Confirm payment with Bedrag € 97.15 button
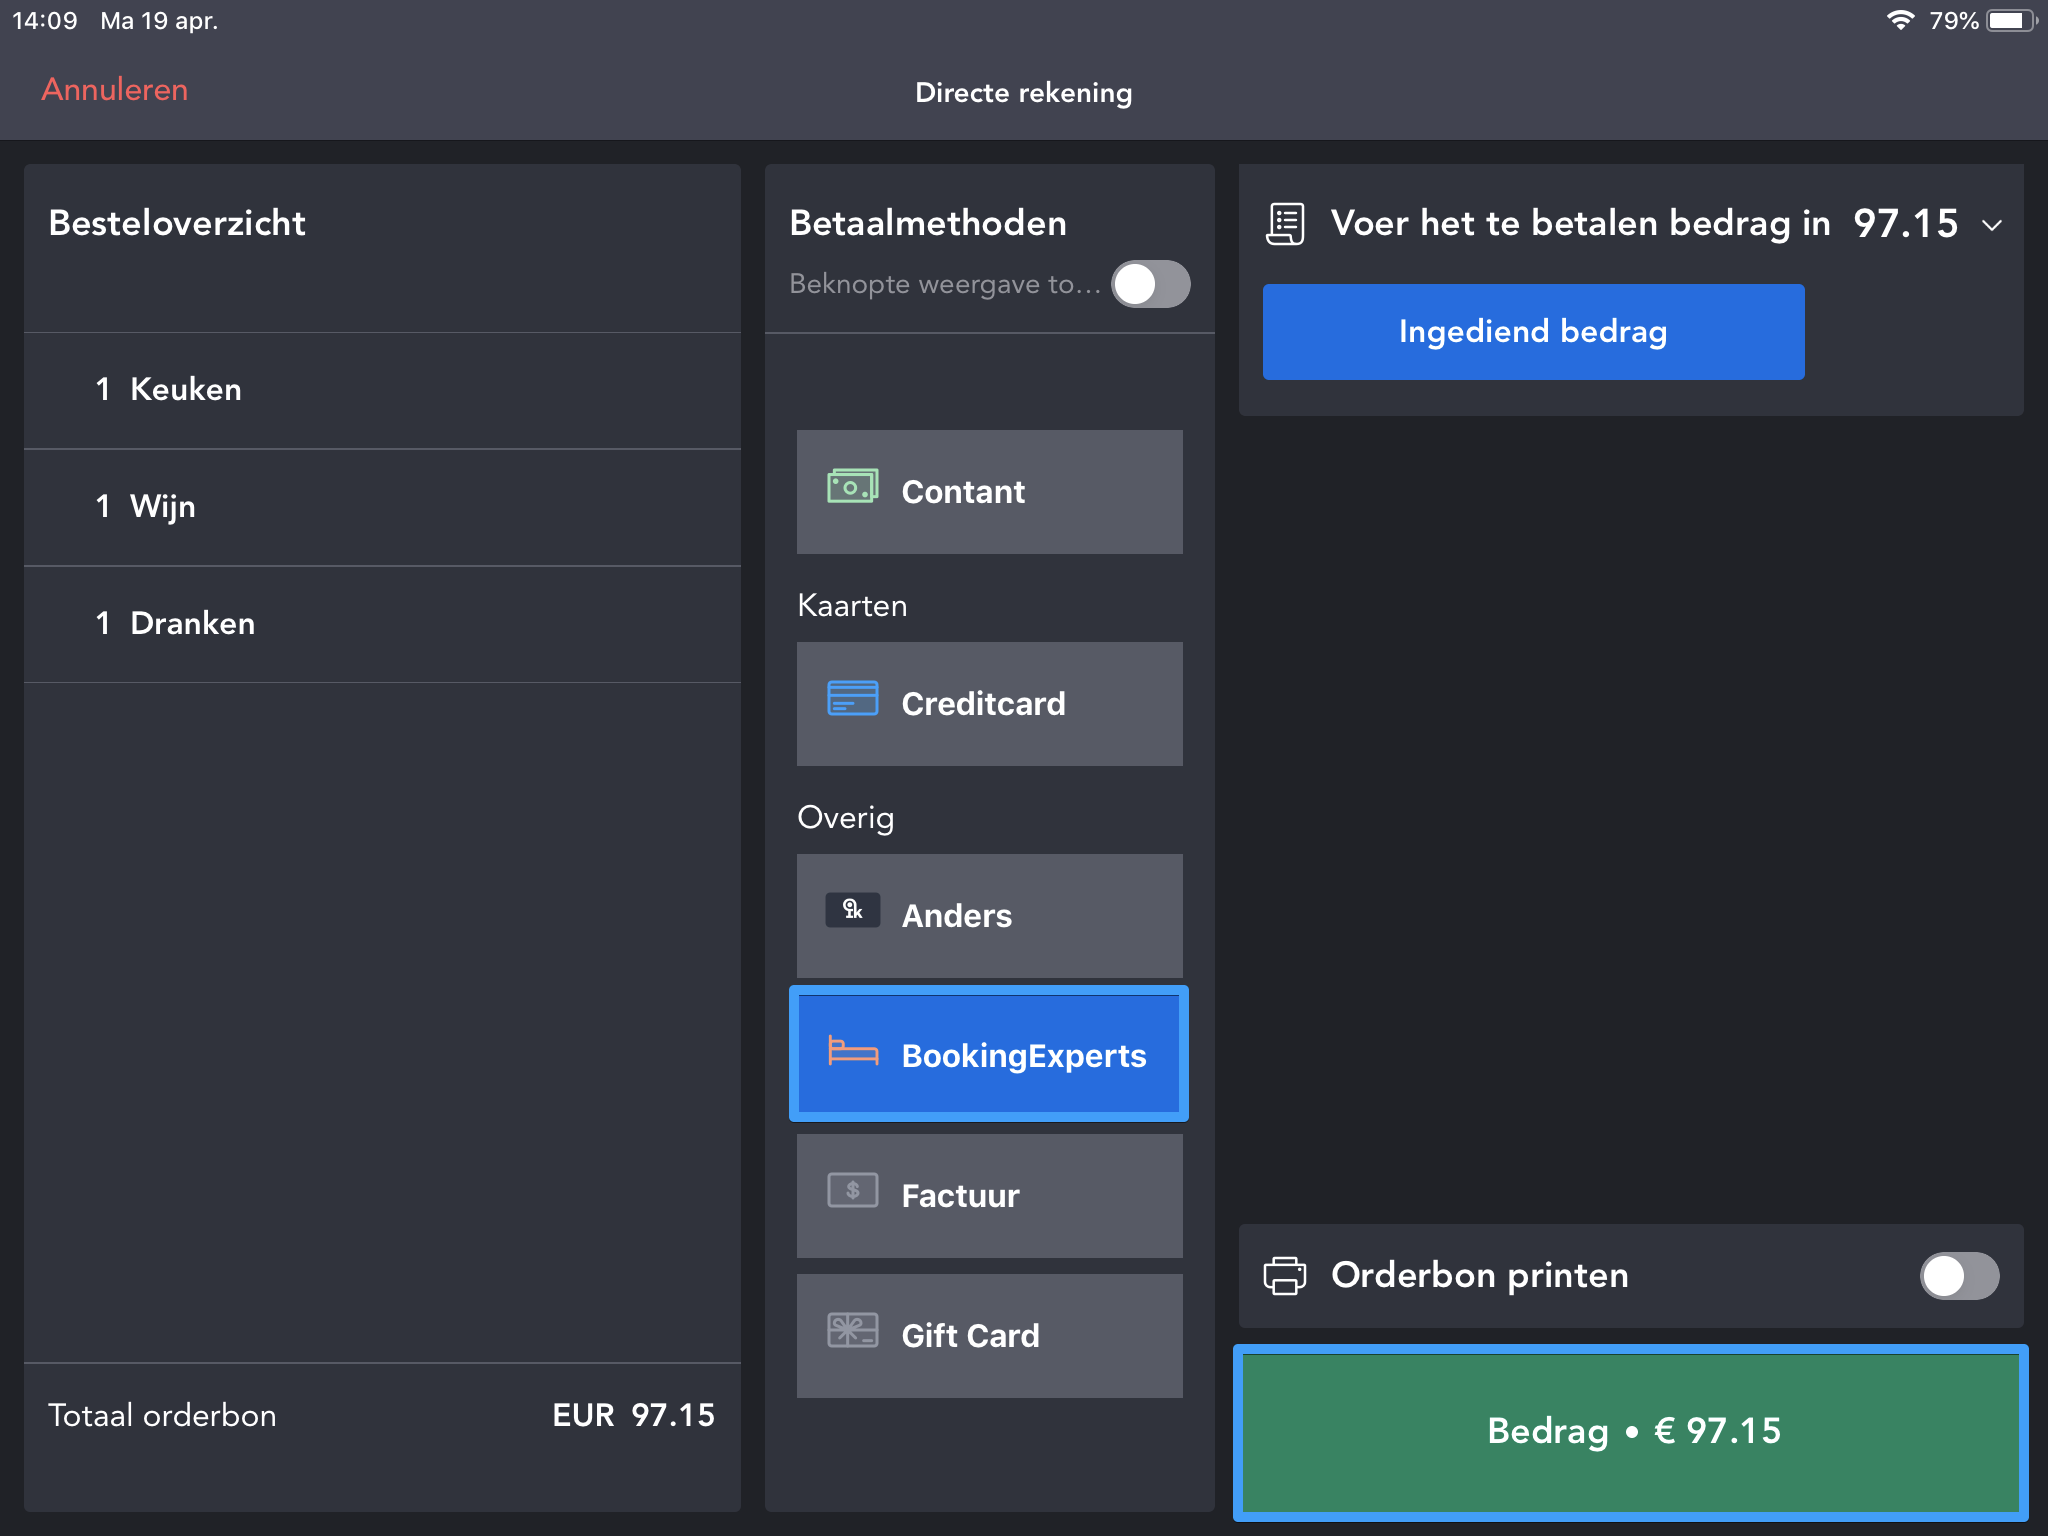Image resolution: width=2048 pixels, height=1536 pixels. 1631,1432
